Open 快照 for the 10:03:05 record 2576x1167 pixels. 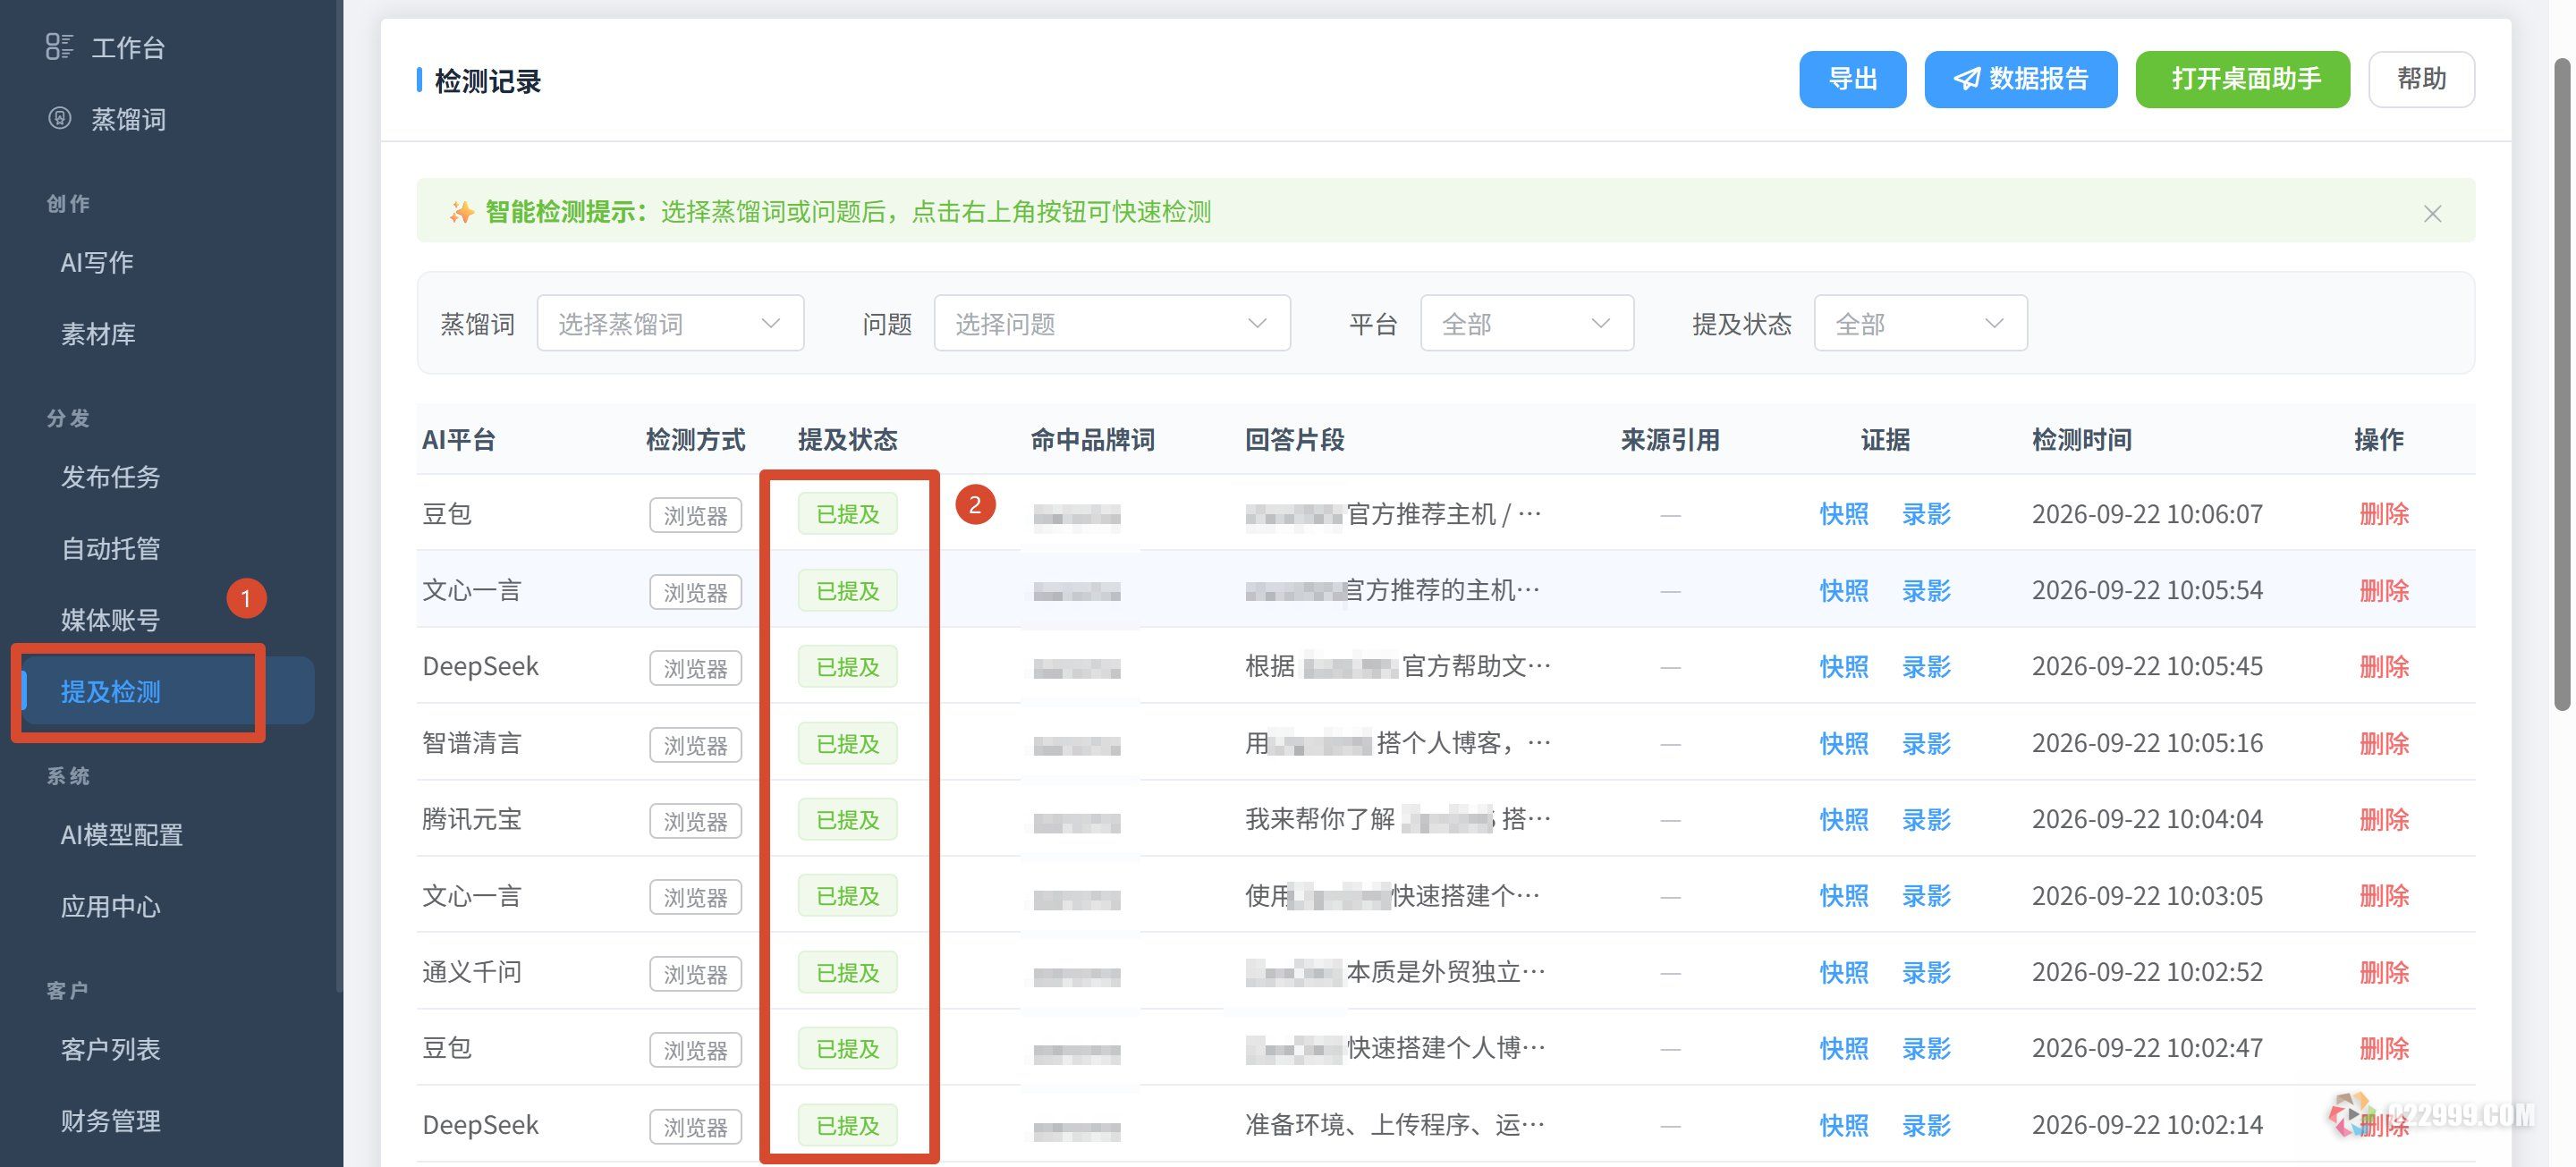(x=1843, y=895)
